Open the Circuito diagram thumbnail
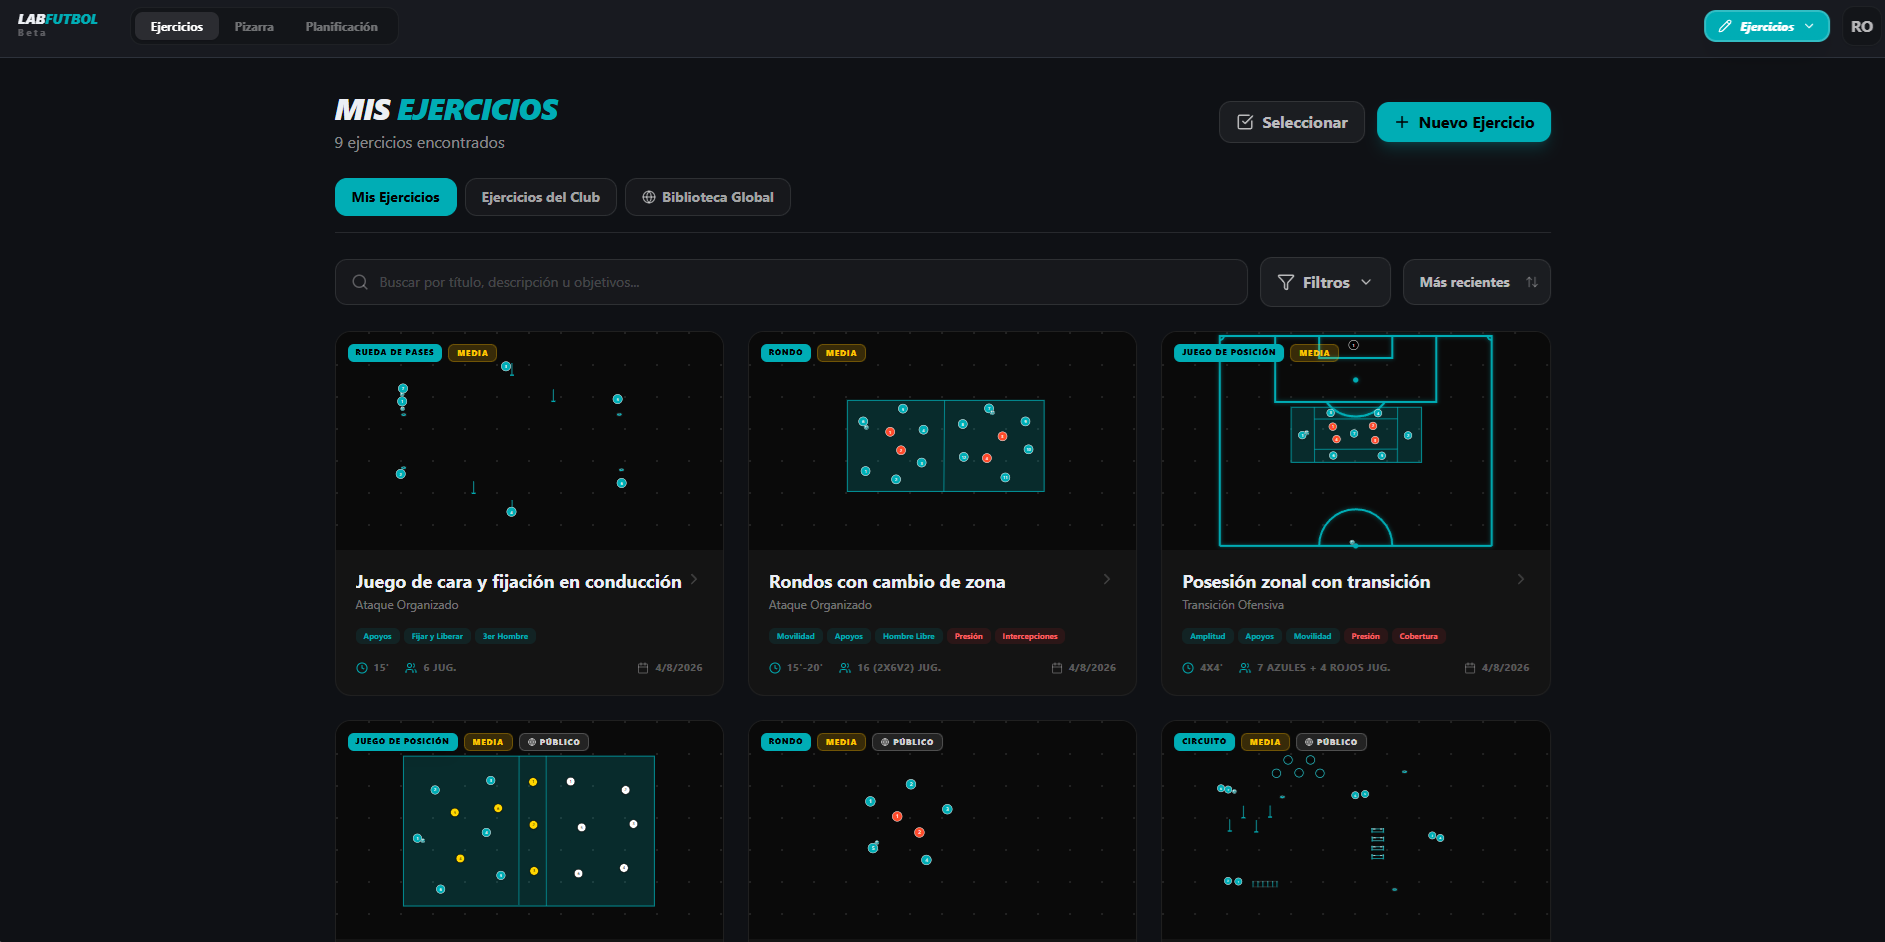Screen dimensions: 1885x942 tap(1355, 831)
